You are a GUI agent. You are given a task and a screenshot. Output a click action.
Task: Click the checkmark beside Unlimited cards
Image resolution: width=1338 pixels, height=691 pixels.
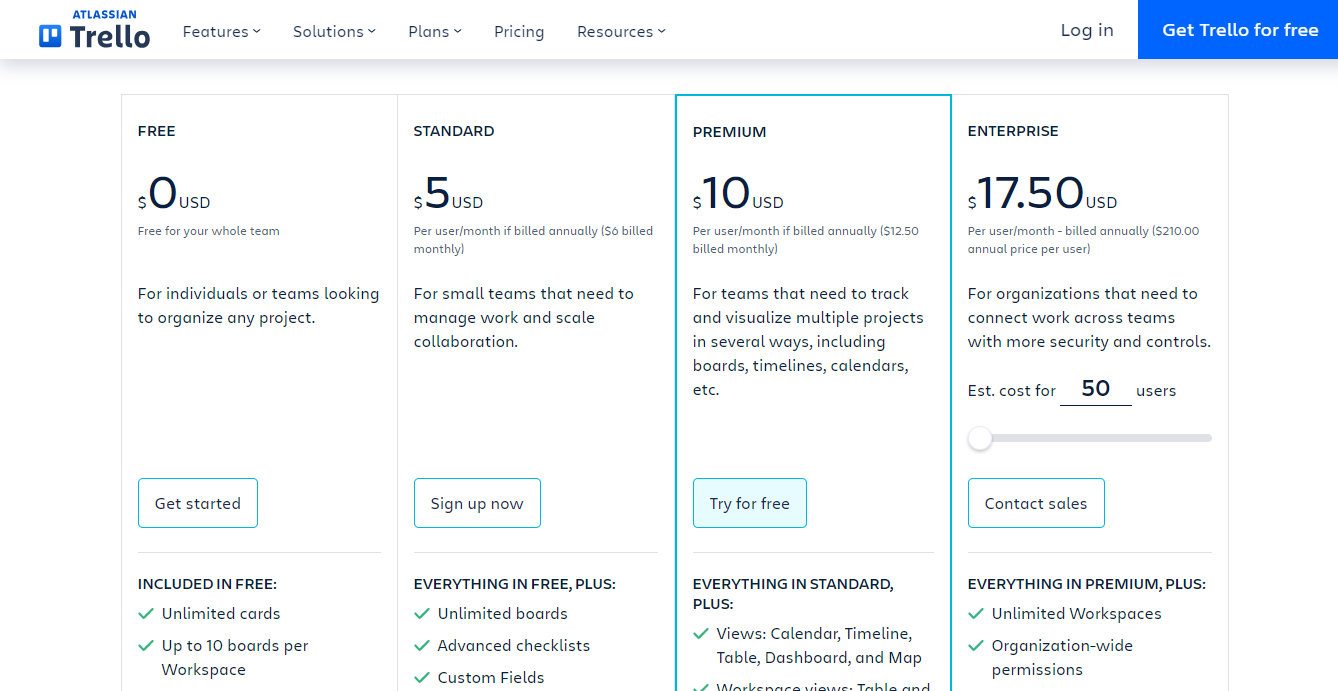[x=146, y=613]
